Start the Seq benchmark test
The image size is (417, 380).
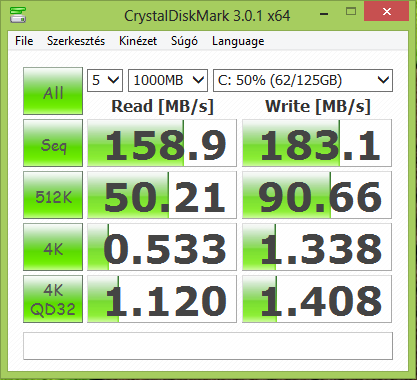pos(53,143)
